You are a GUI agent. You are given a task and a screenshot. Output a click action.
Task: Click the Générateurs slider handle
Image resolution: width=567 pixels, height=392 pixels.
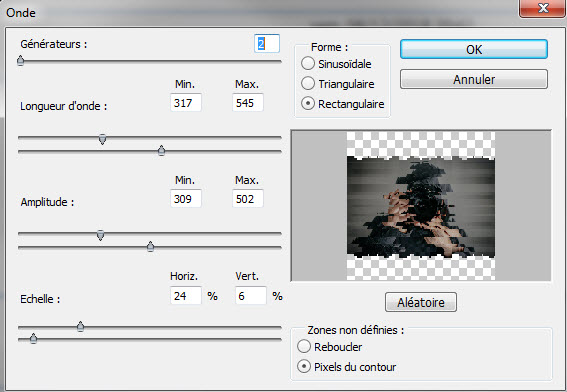coord(21,60)
